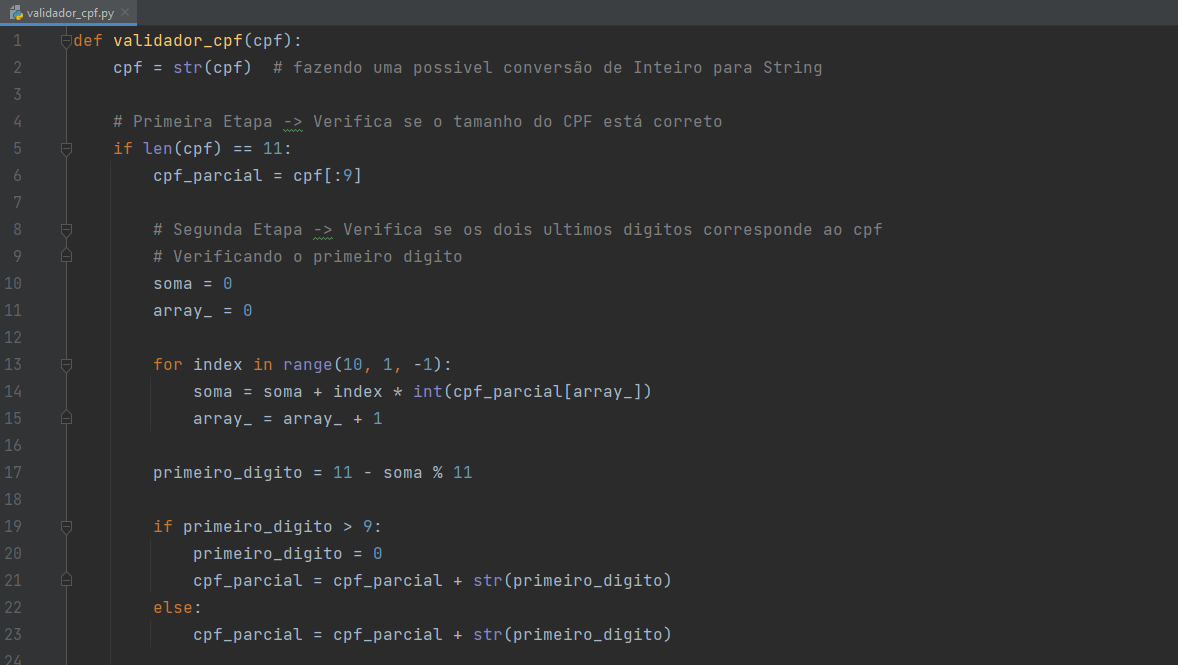Click line number 10 in the gutter
The width and height of the screenshot is (1178, 665).
(x=13, y=283)
